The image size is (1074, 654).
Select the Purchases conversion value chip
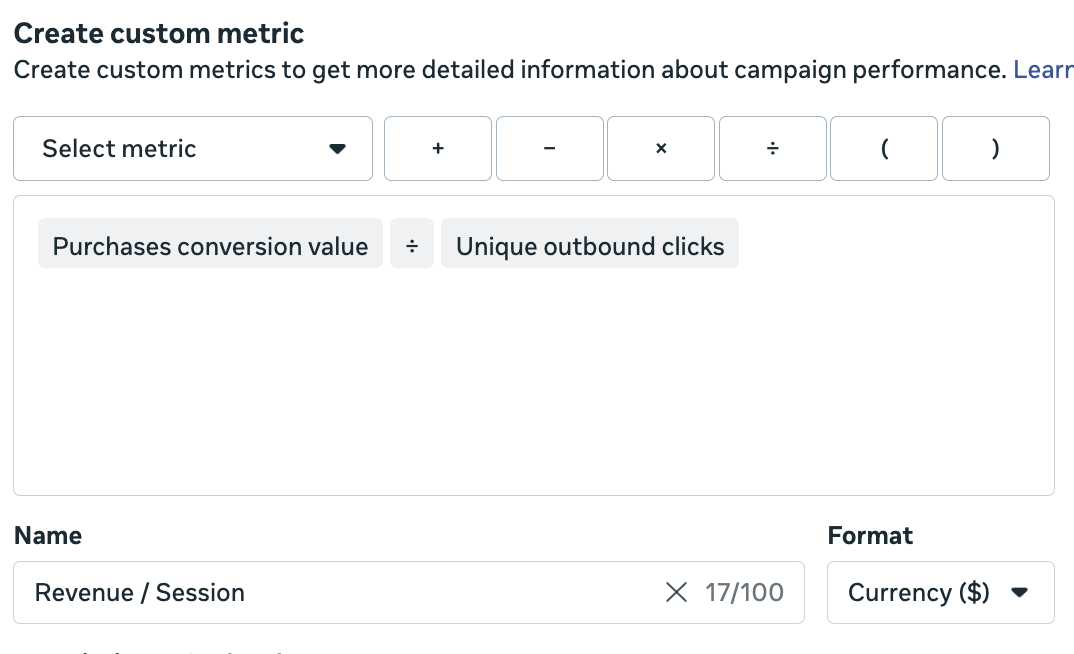[x=210, y=246]
